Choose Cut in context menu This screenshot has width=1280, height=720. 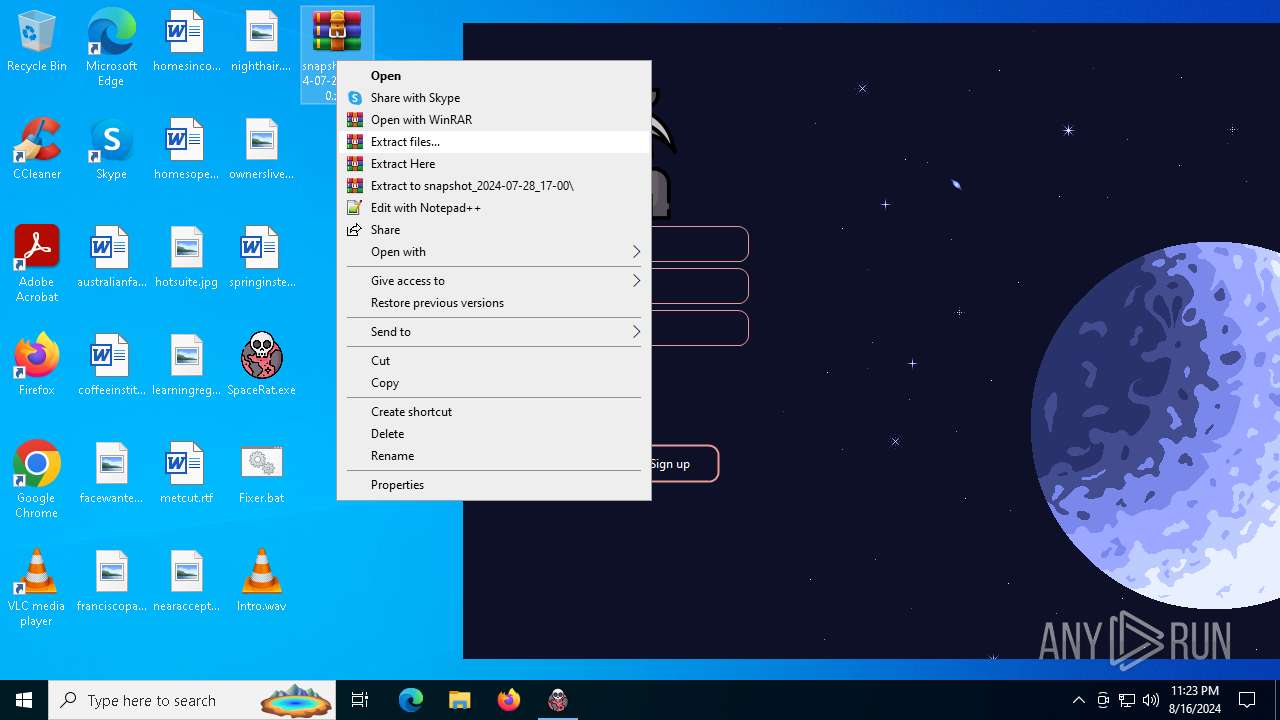tap(494, 361)
